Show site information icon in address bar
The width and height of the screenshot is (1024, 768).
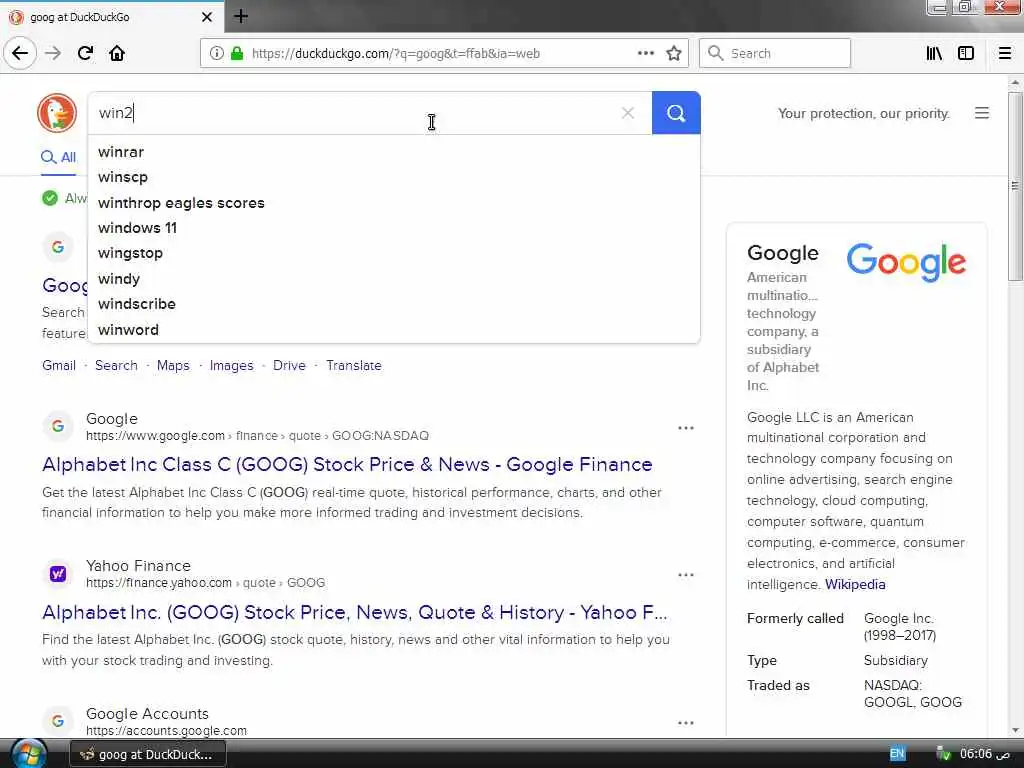[x=216, y=54]
